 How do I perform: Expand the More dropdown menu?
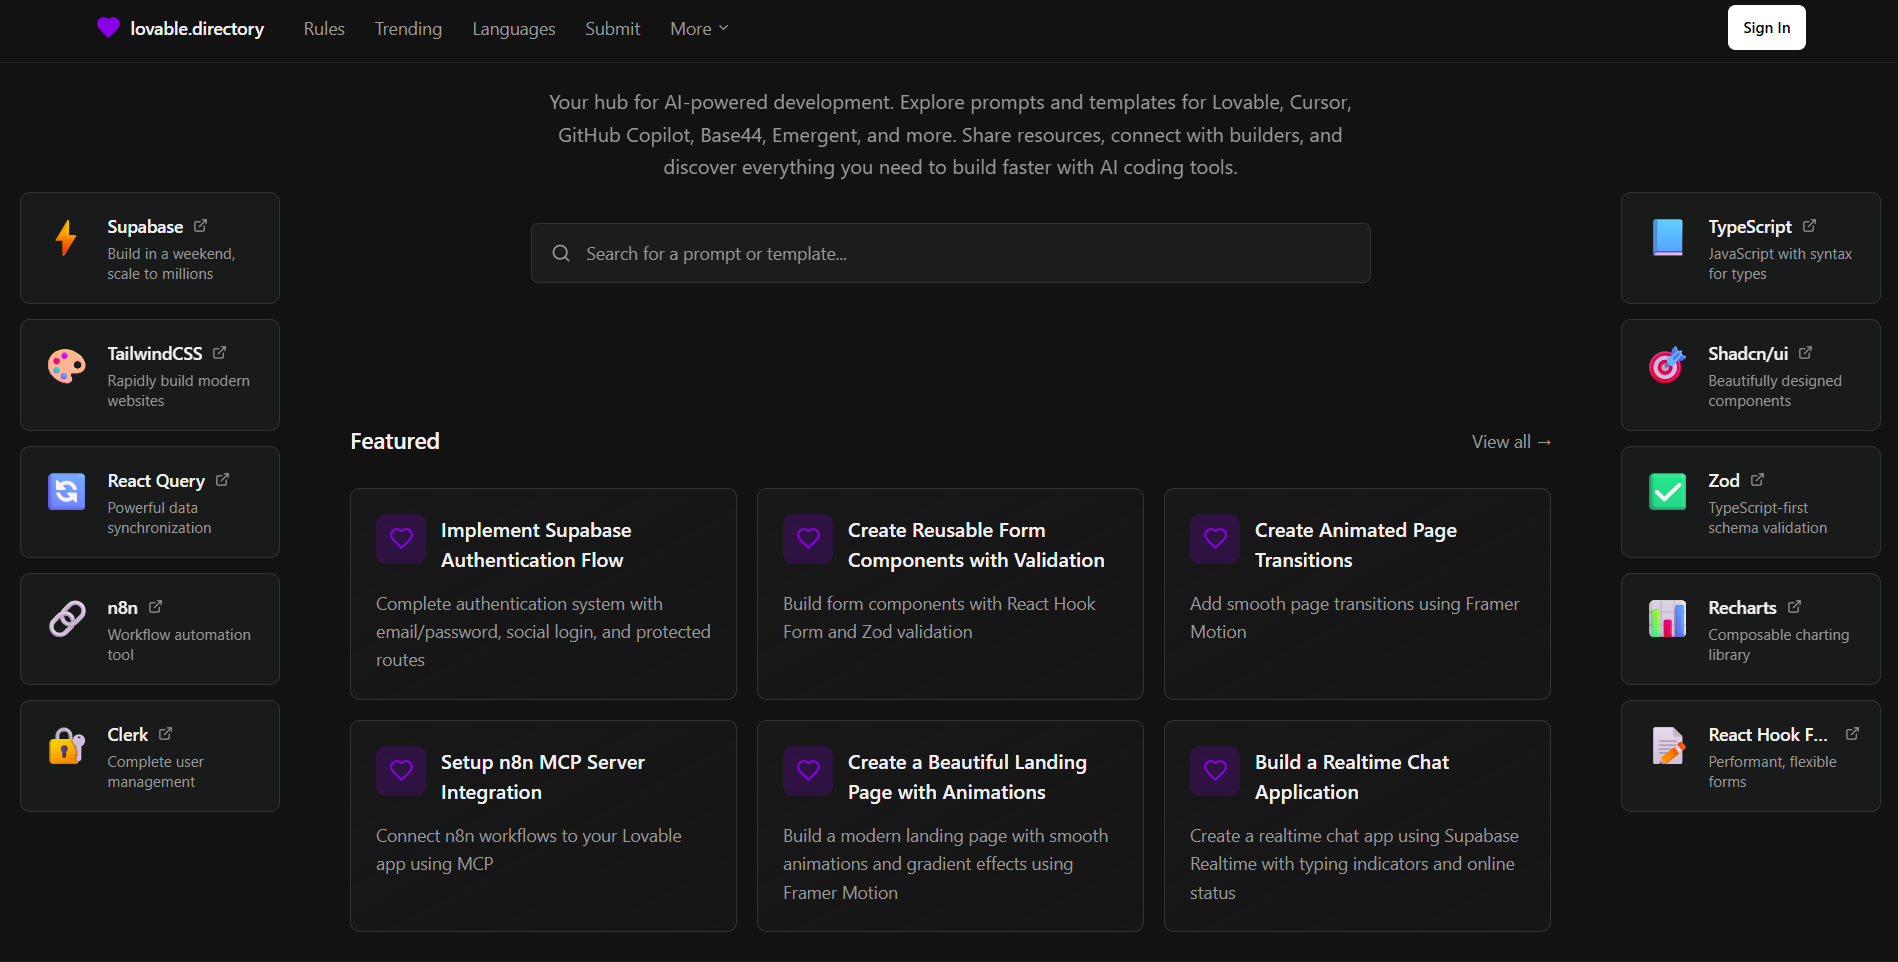pos(699,29)
